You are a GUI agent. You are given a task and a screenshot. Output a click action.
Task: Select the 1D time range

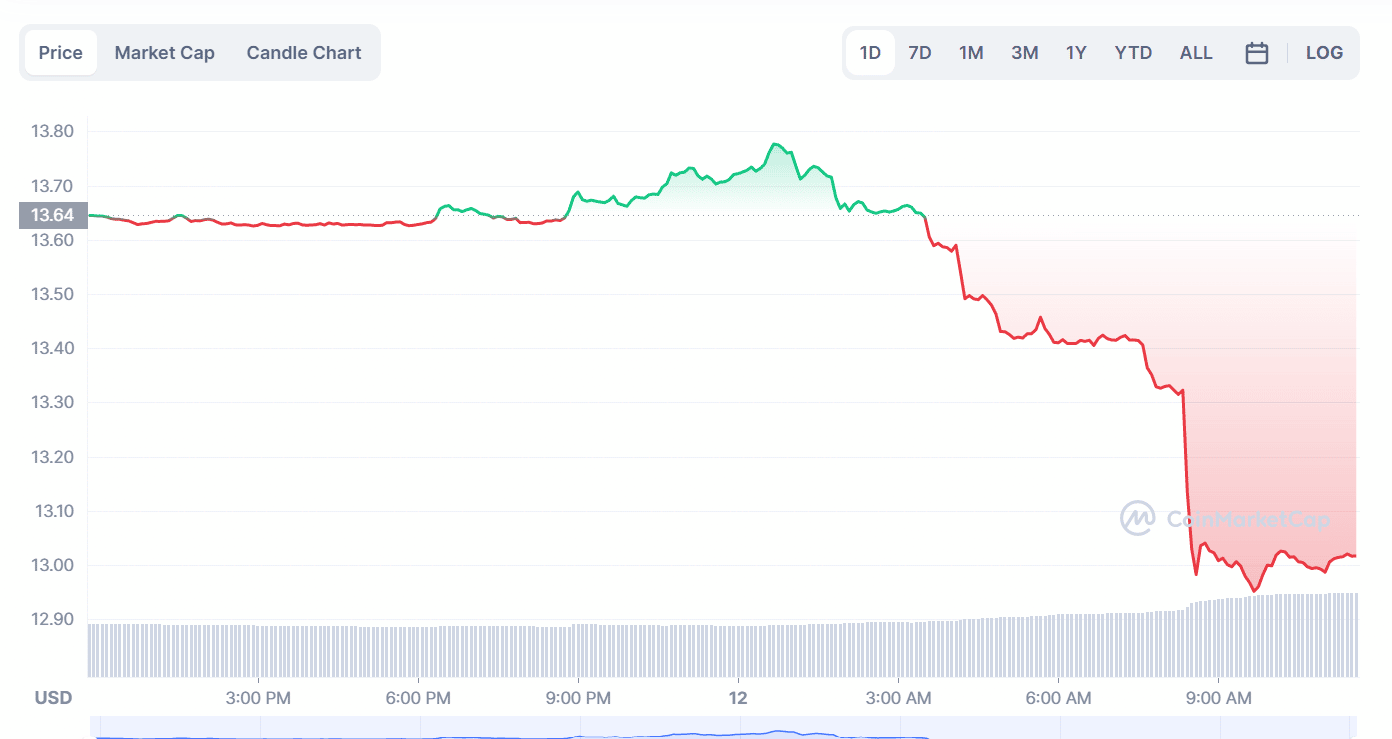click(x=870, y=53)
